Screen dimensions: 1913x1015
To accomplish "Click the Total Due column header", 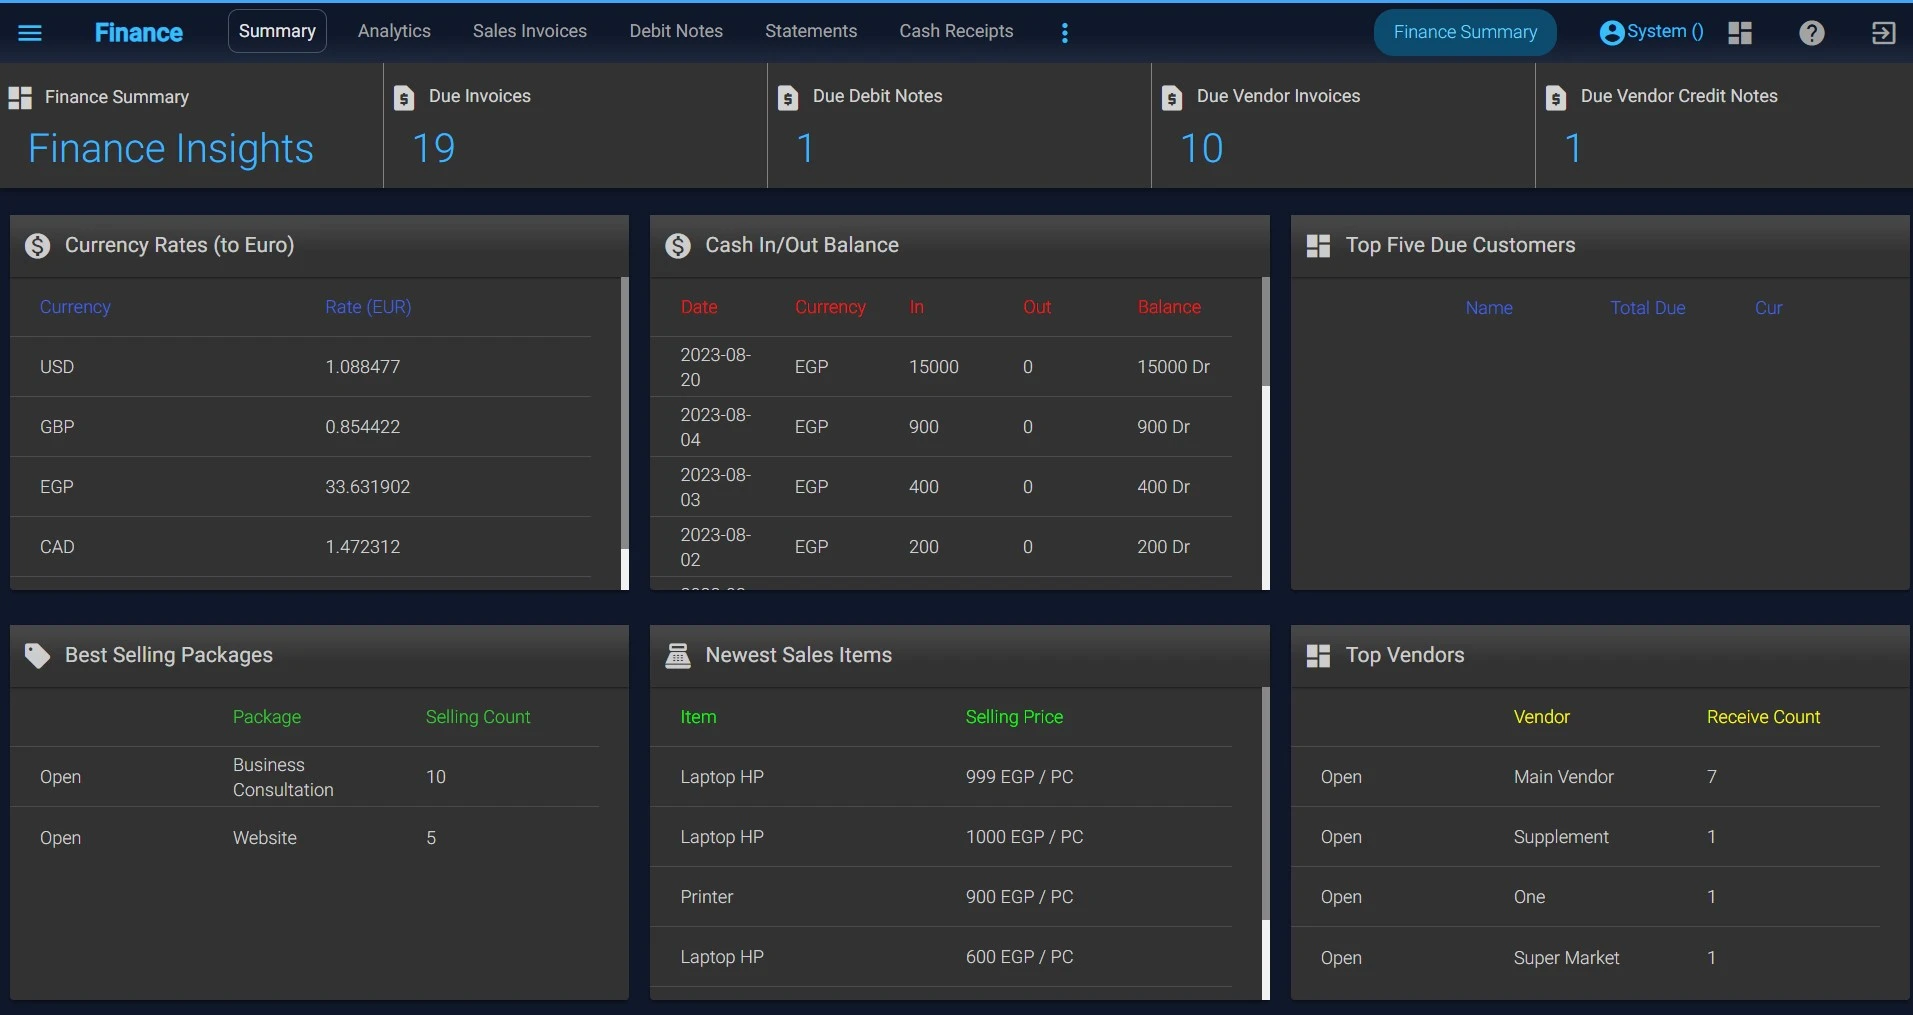I will 1648,308.
